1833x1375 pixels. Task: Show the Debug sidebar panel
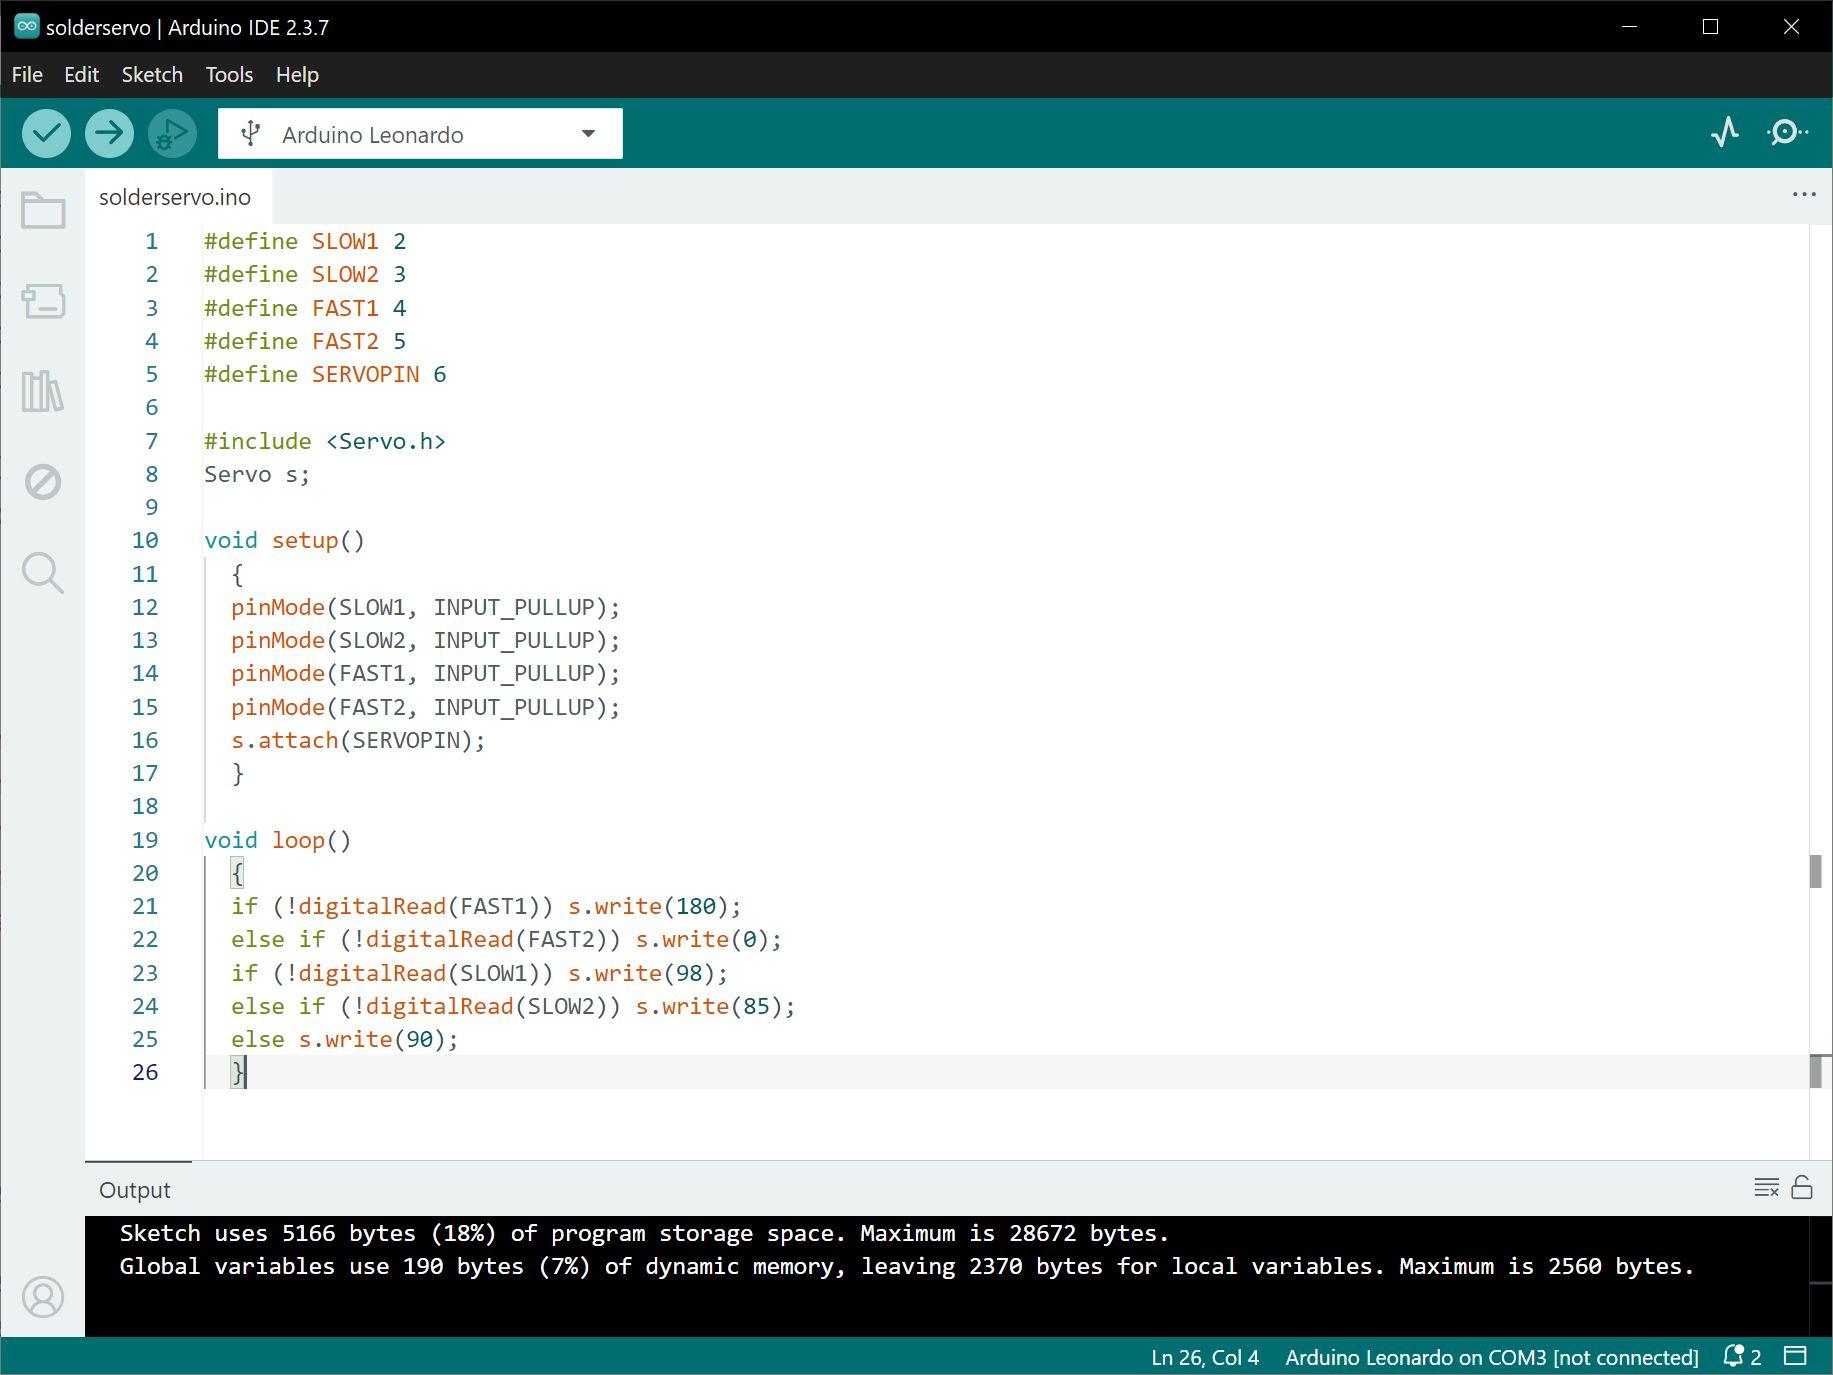point(43,482)
